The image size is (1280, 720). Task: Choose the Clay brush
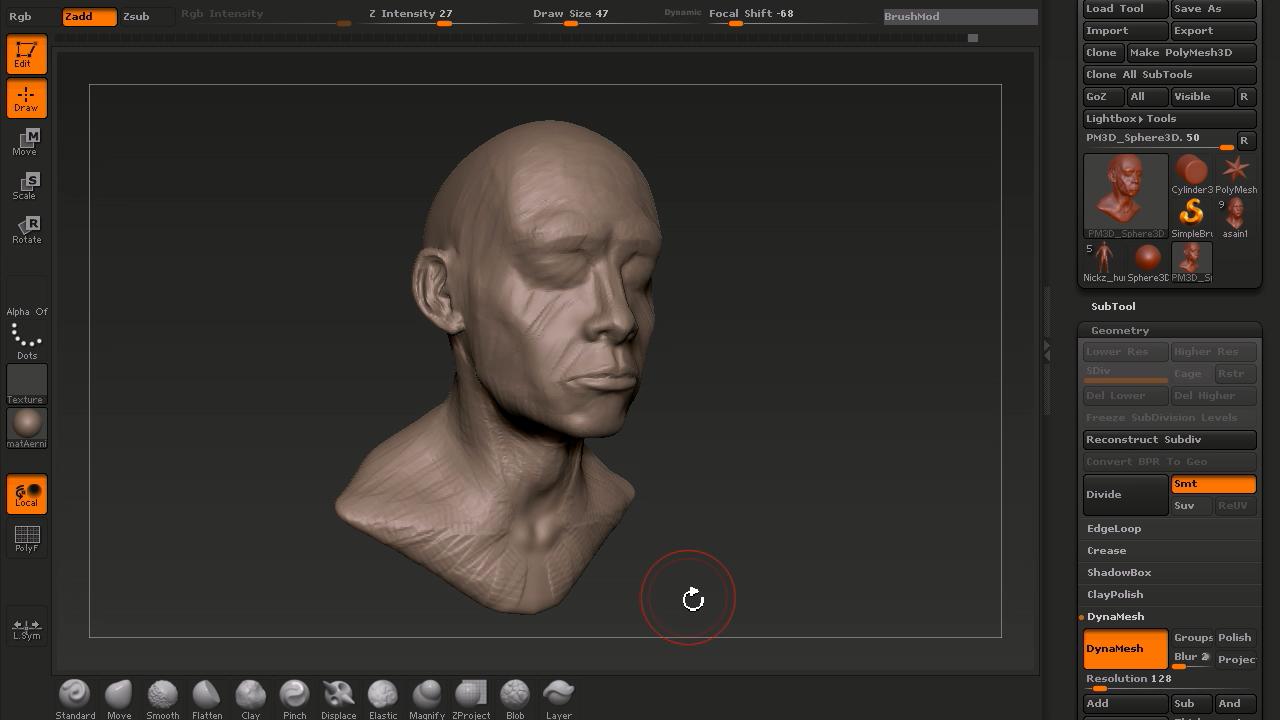point(250,697)
